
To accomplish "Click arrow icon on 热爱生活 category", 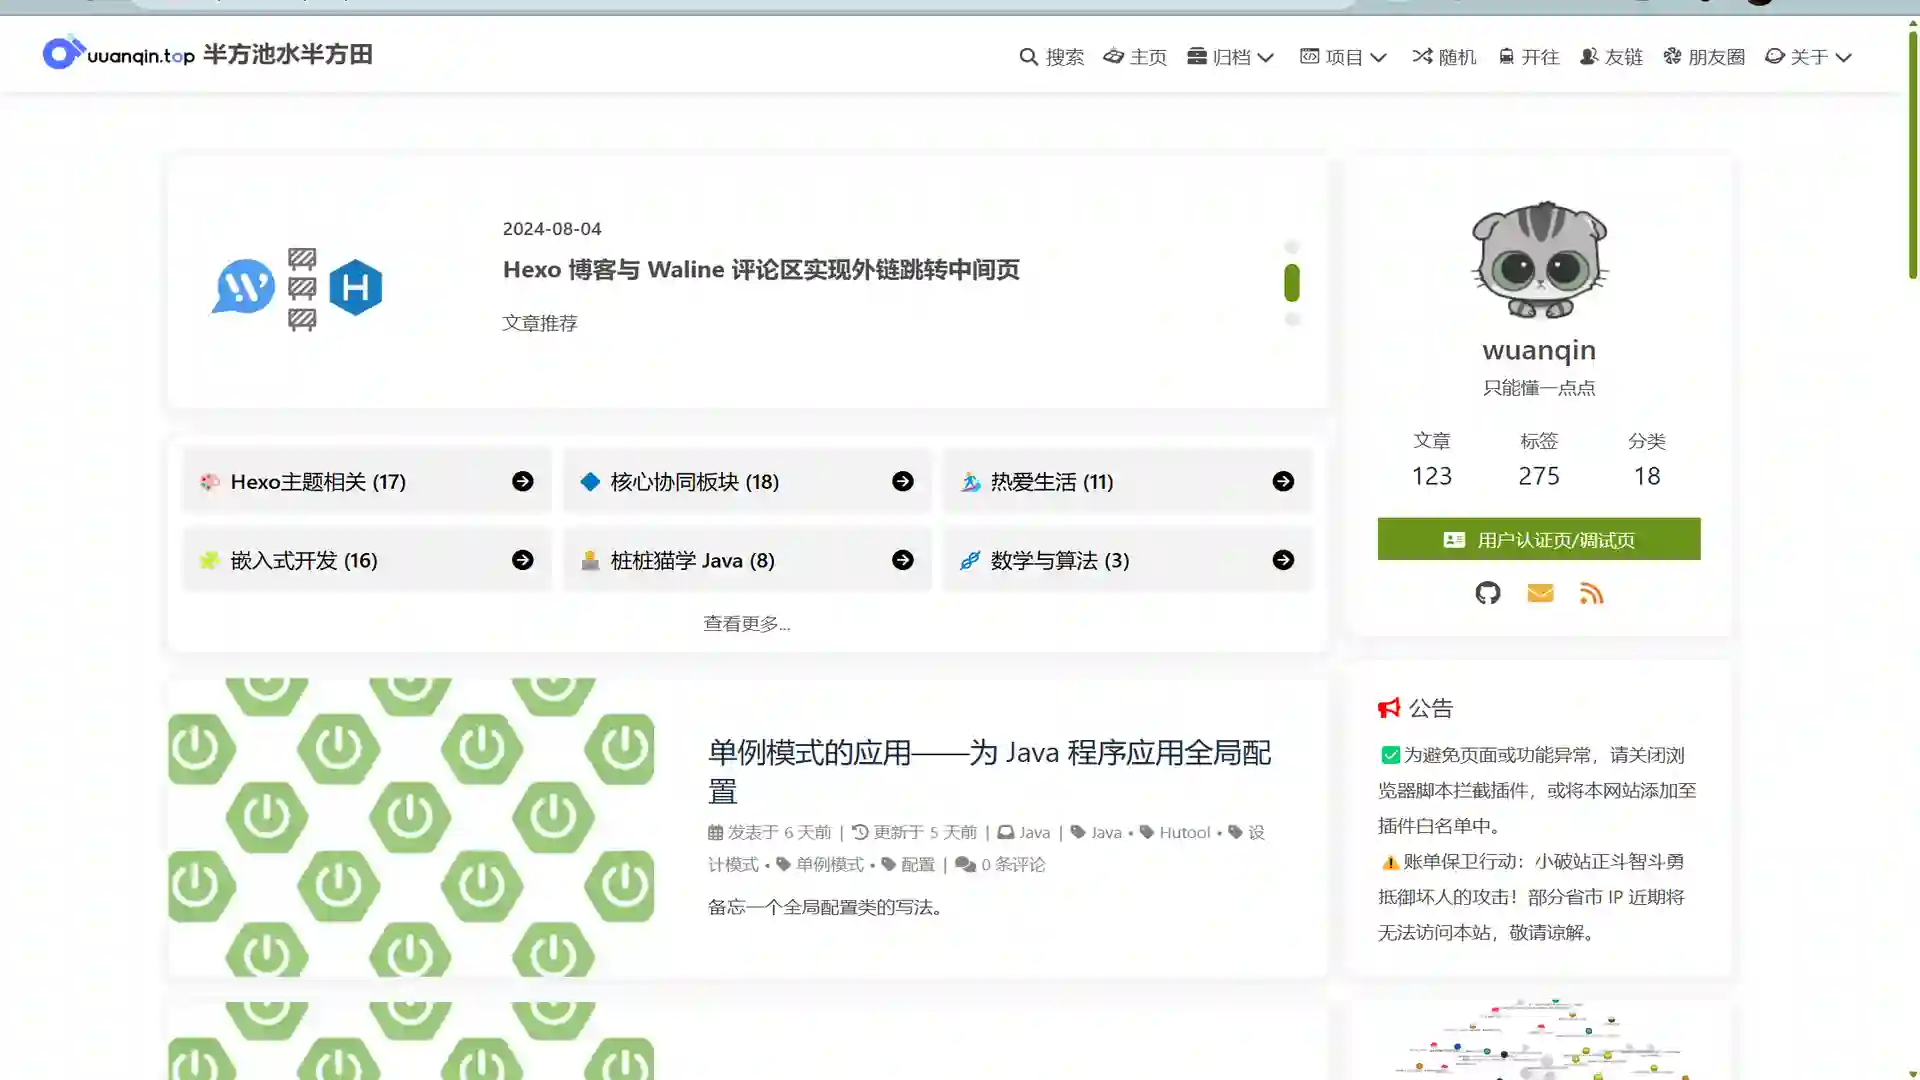I will click(x=1283, y=481).
